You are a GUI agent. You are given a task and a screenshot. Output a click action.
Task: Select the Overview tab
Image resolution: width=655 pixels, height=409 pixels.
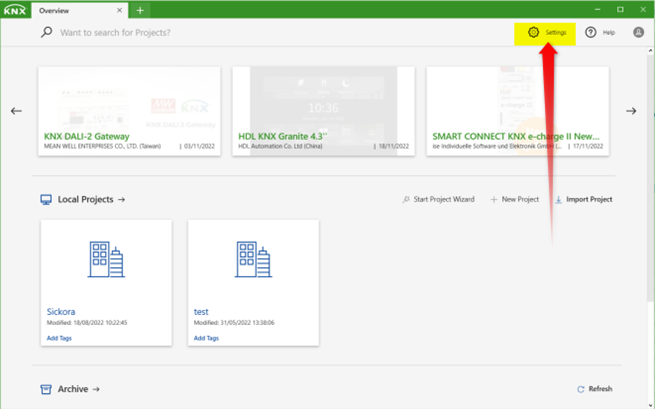pos(78,10)
